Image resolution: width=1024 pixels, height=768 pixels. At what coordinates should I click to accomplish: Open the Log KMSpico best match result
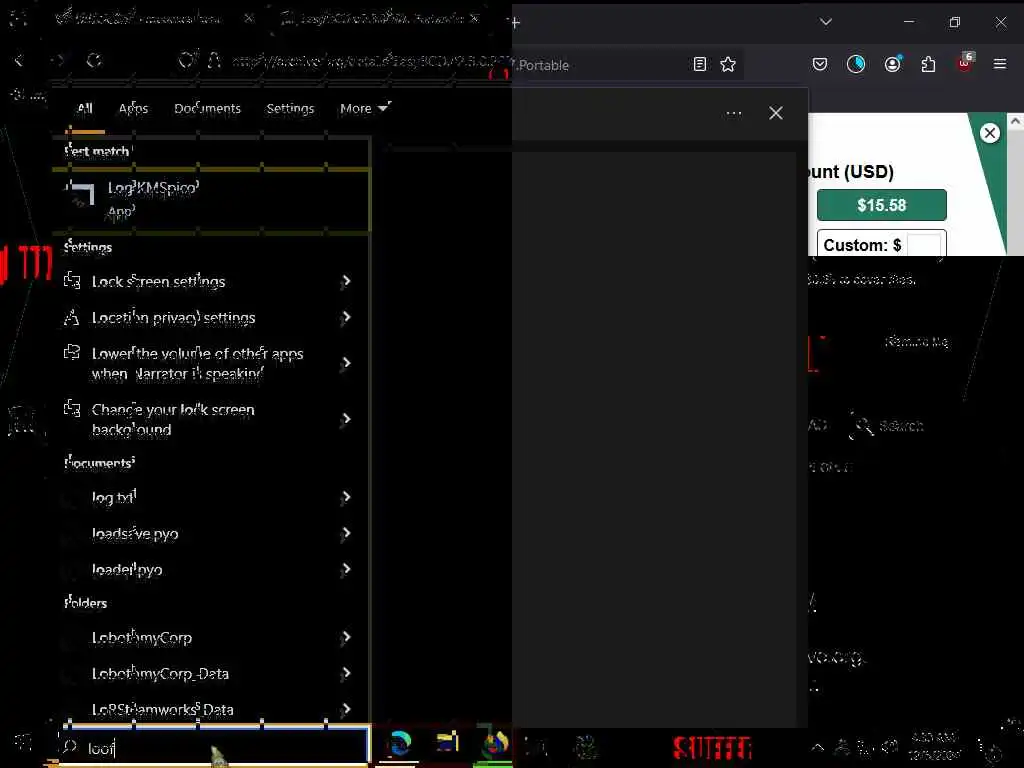click(212, 200)
